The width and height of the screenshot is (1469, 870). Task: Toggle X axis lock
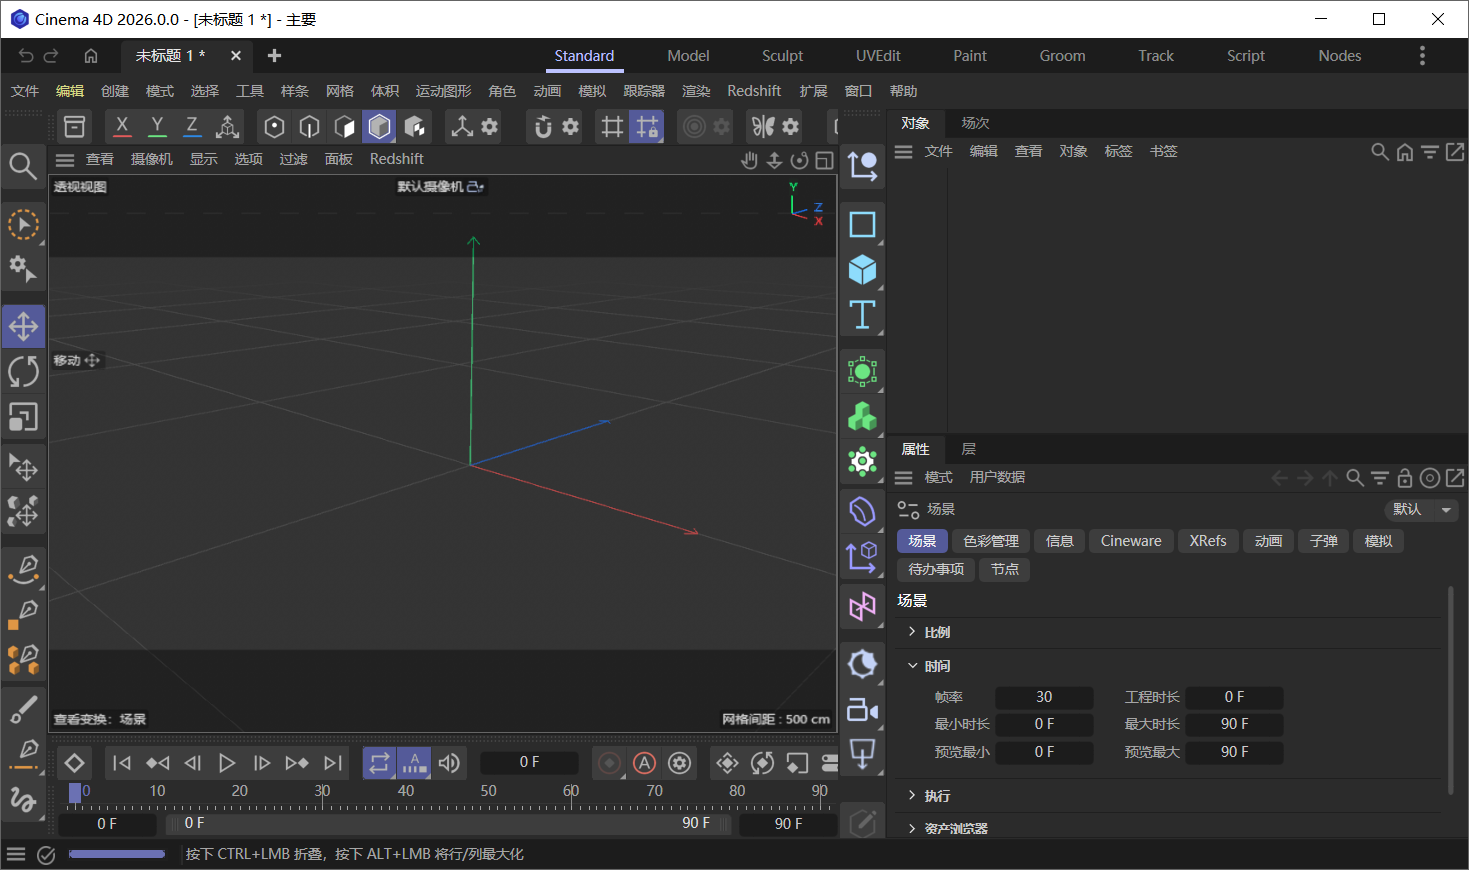[122, 126]
